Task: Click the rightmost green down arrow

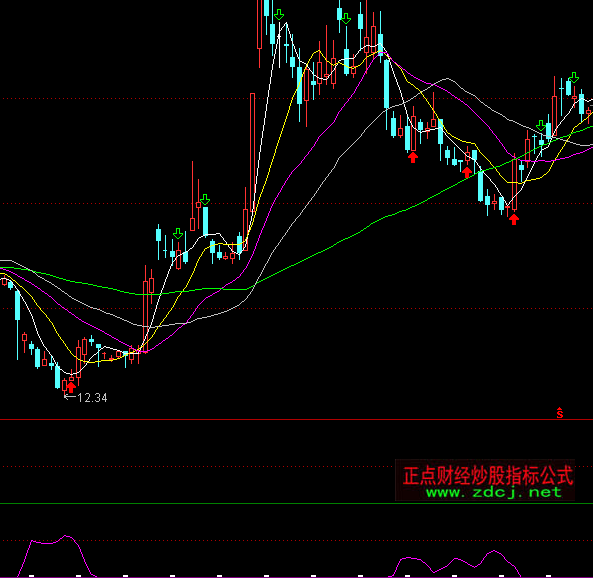Action: pos(574,78)
